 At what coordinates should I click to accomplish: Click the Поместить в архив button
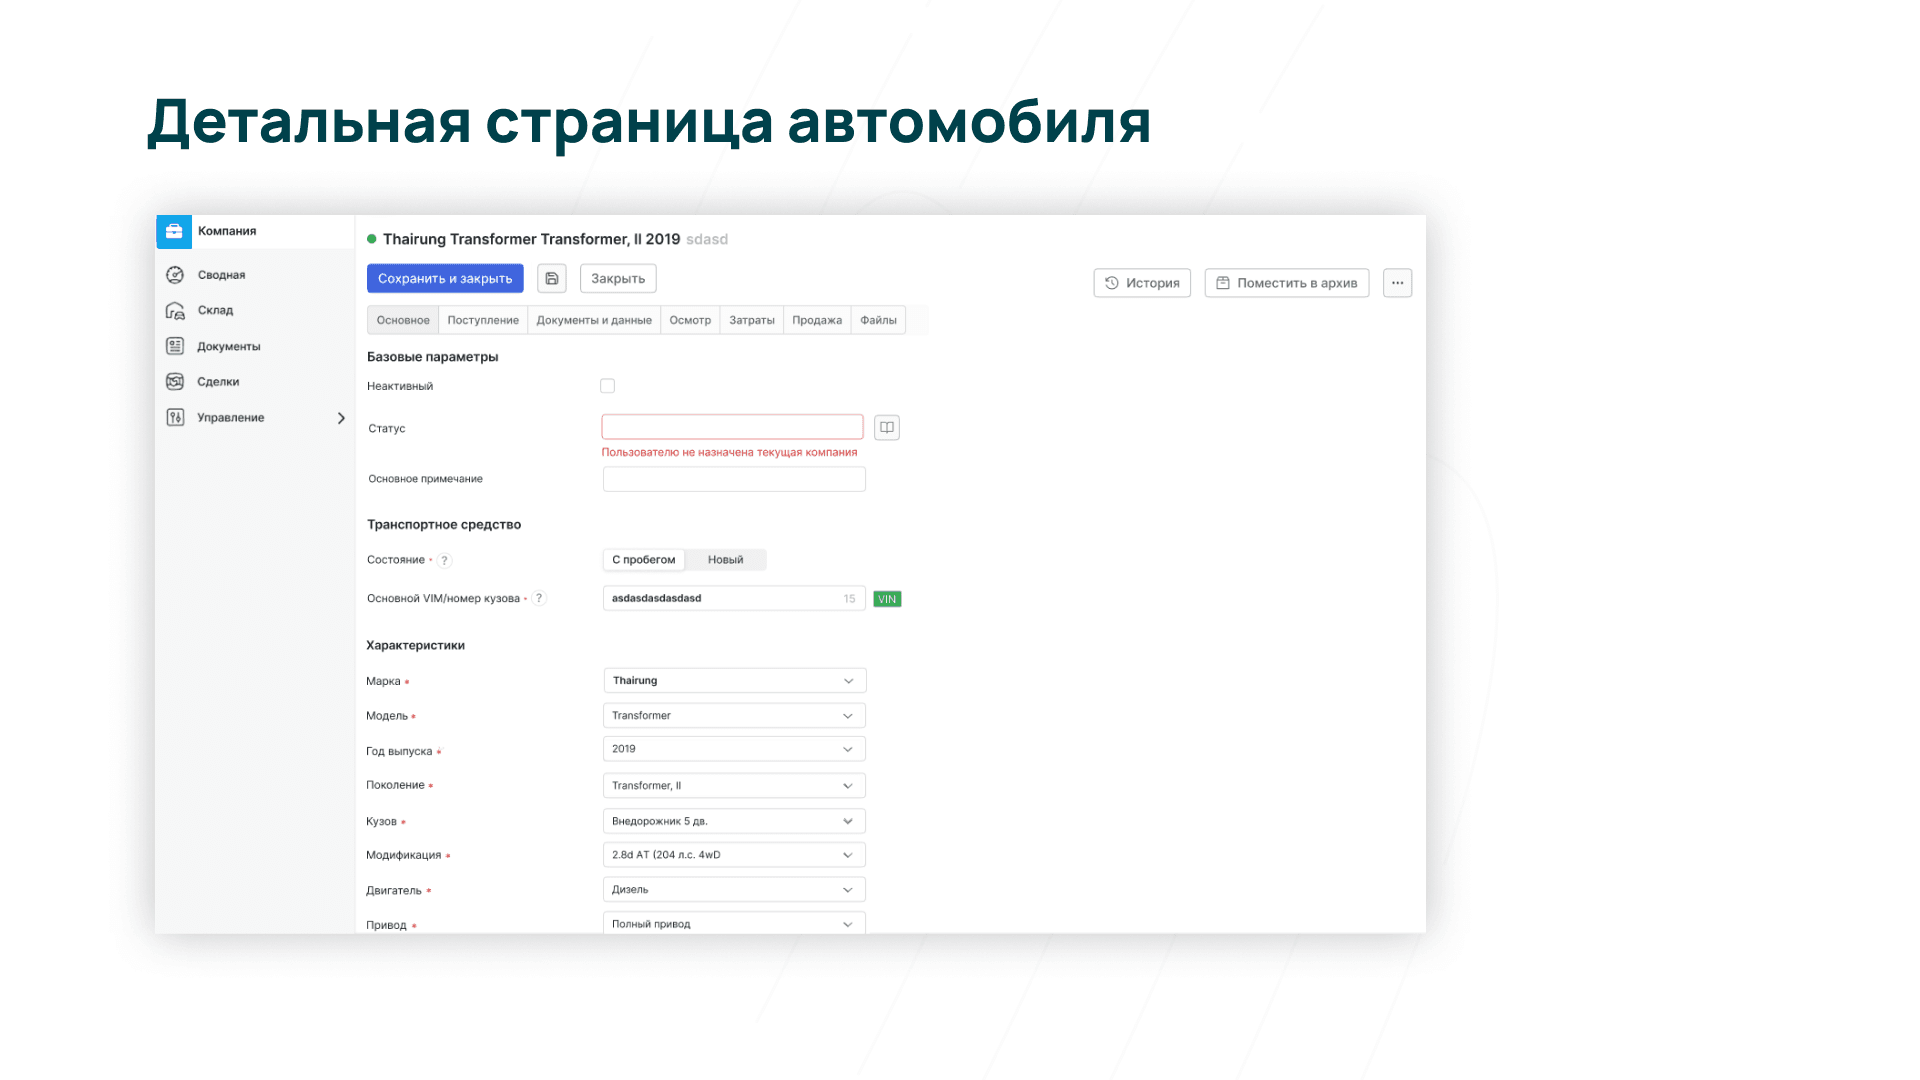1286,283
